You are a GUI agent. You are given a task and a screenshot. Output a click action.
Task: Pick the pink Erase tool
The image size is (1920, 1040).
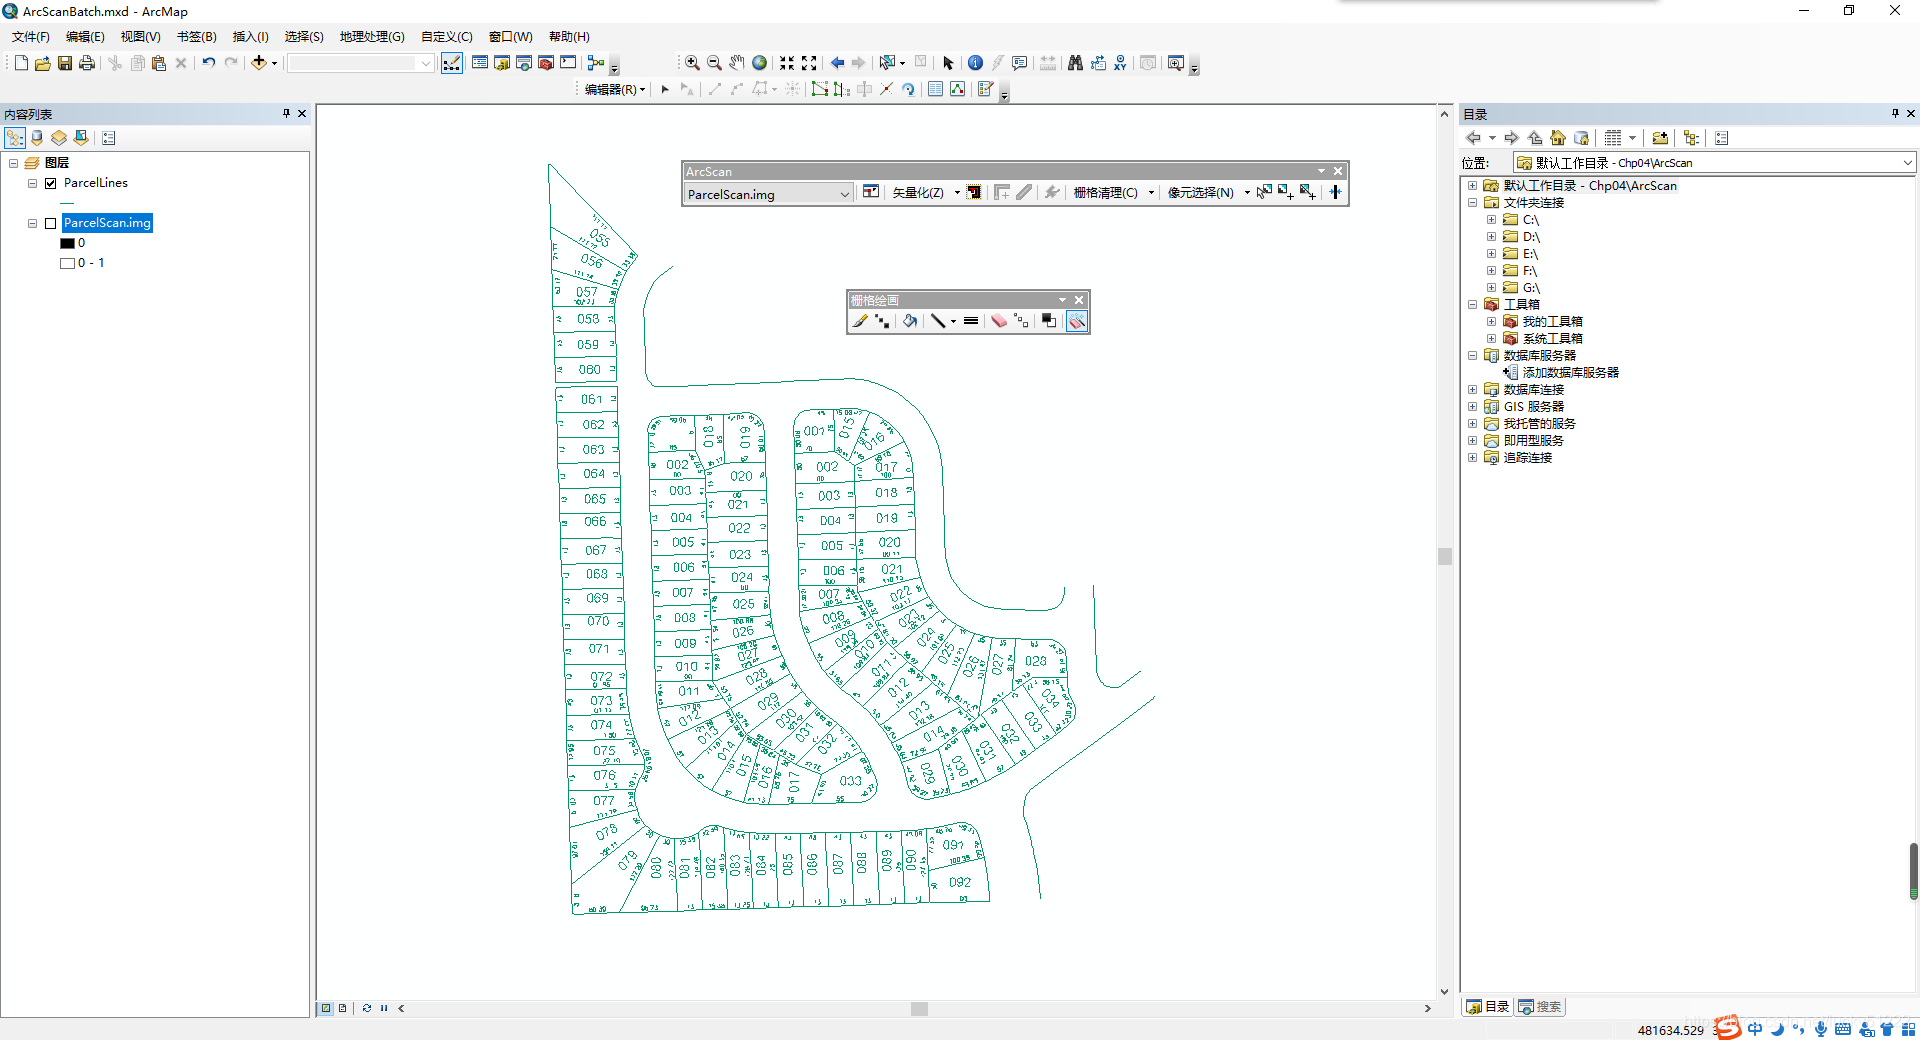998,321
